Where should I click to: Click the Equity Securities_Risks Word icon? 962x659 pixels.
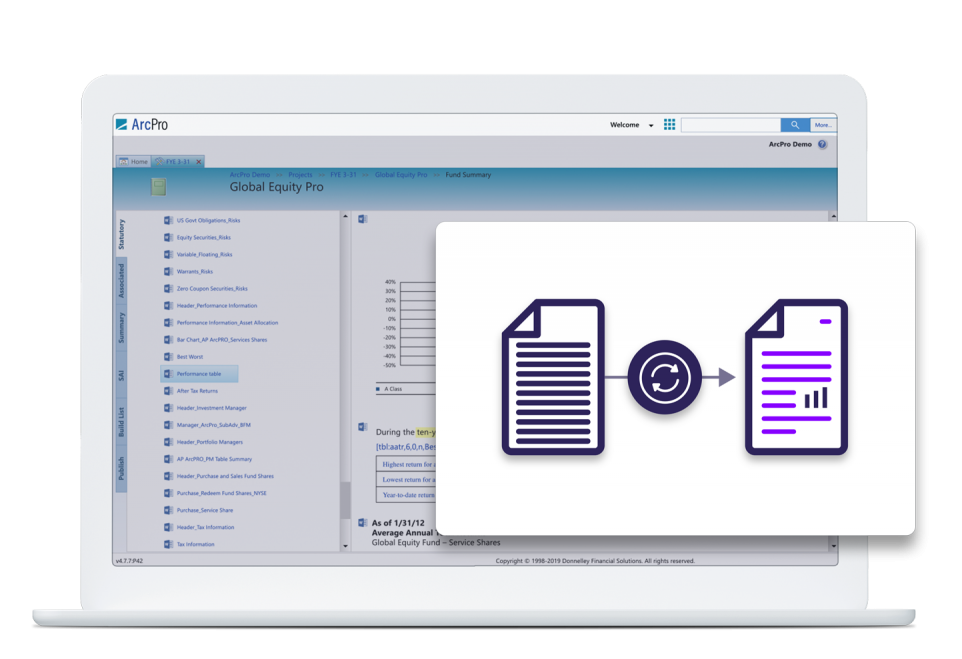click(168, 237)
